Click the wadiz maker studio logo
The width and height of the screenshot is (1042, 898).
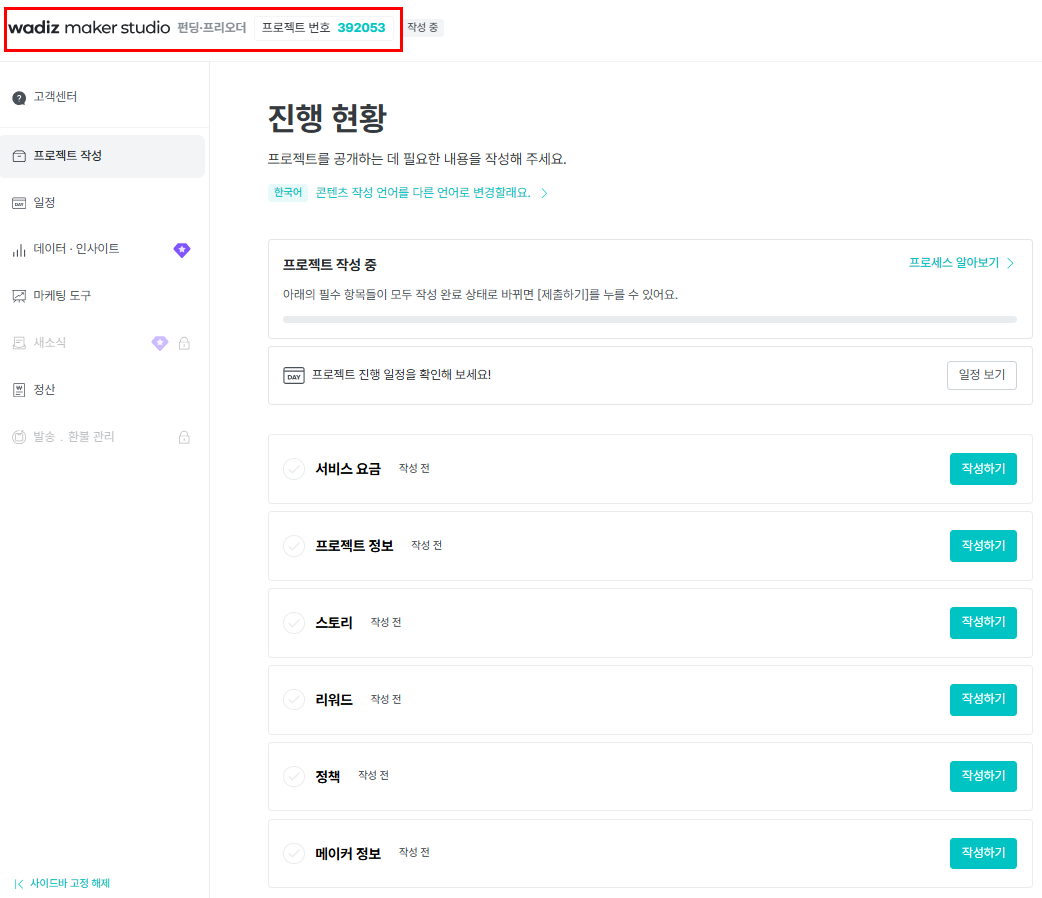click(x=89, y=28)
